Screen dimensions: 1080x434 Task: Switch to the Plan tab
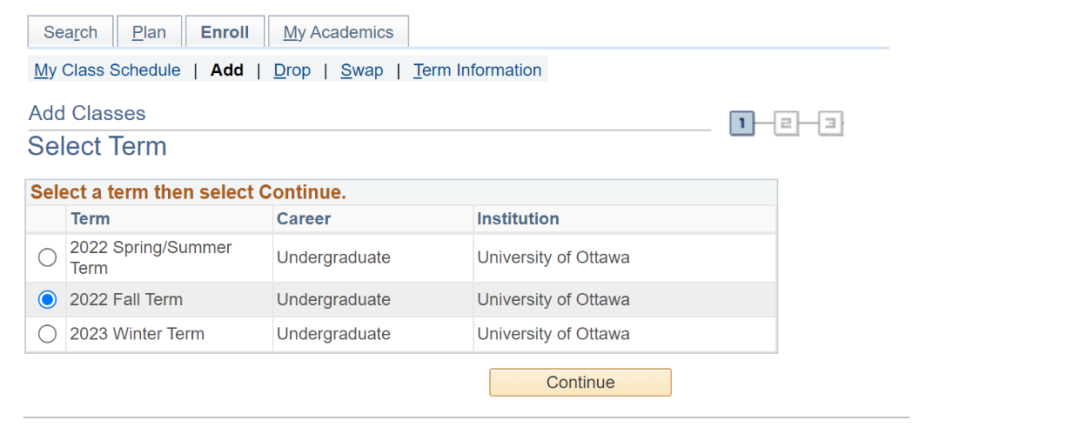(149, 32)
